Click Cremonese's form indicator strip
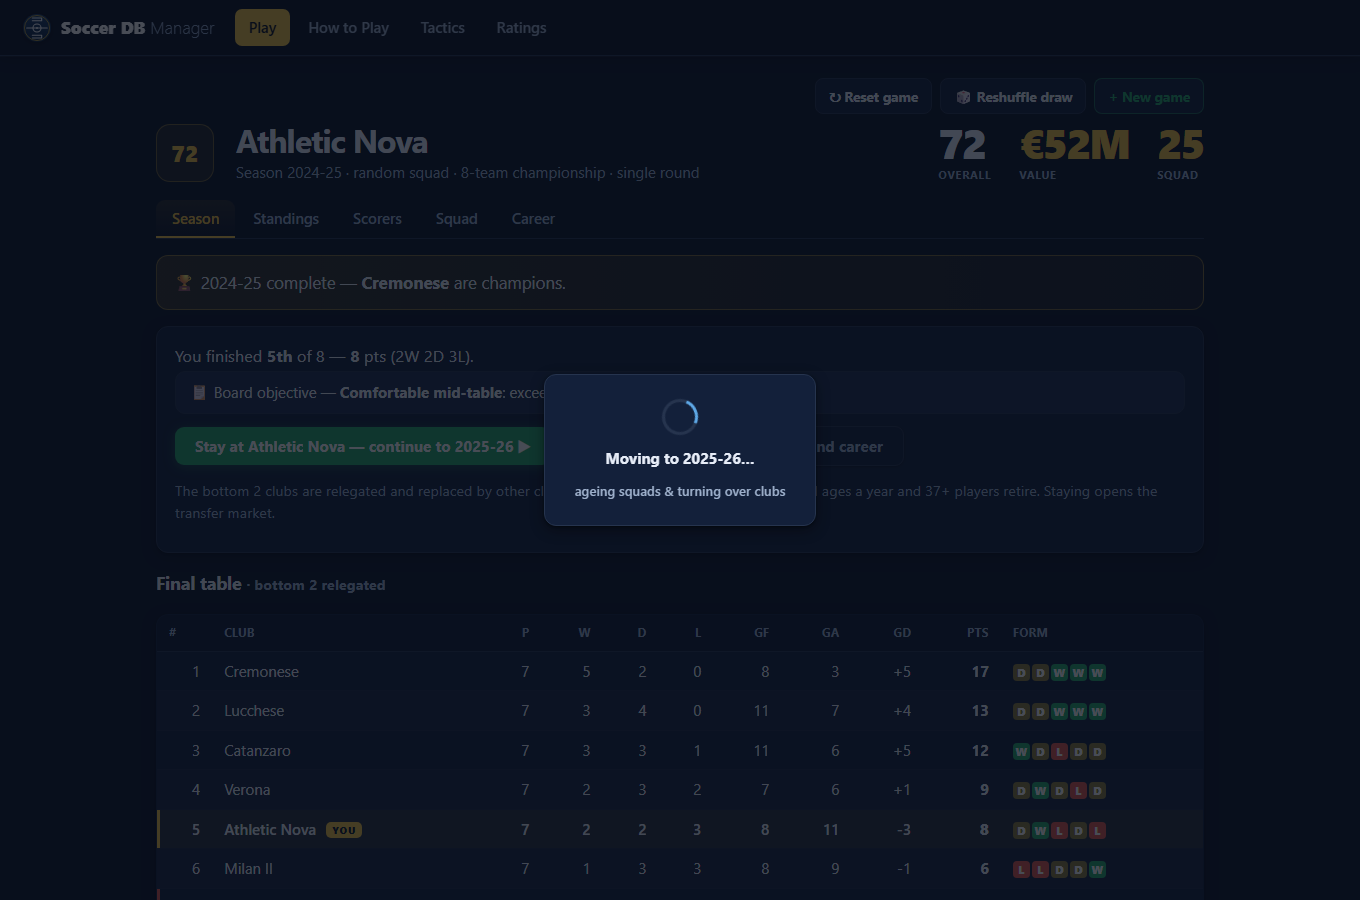 click(x=1059, y=673)
